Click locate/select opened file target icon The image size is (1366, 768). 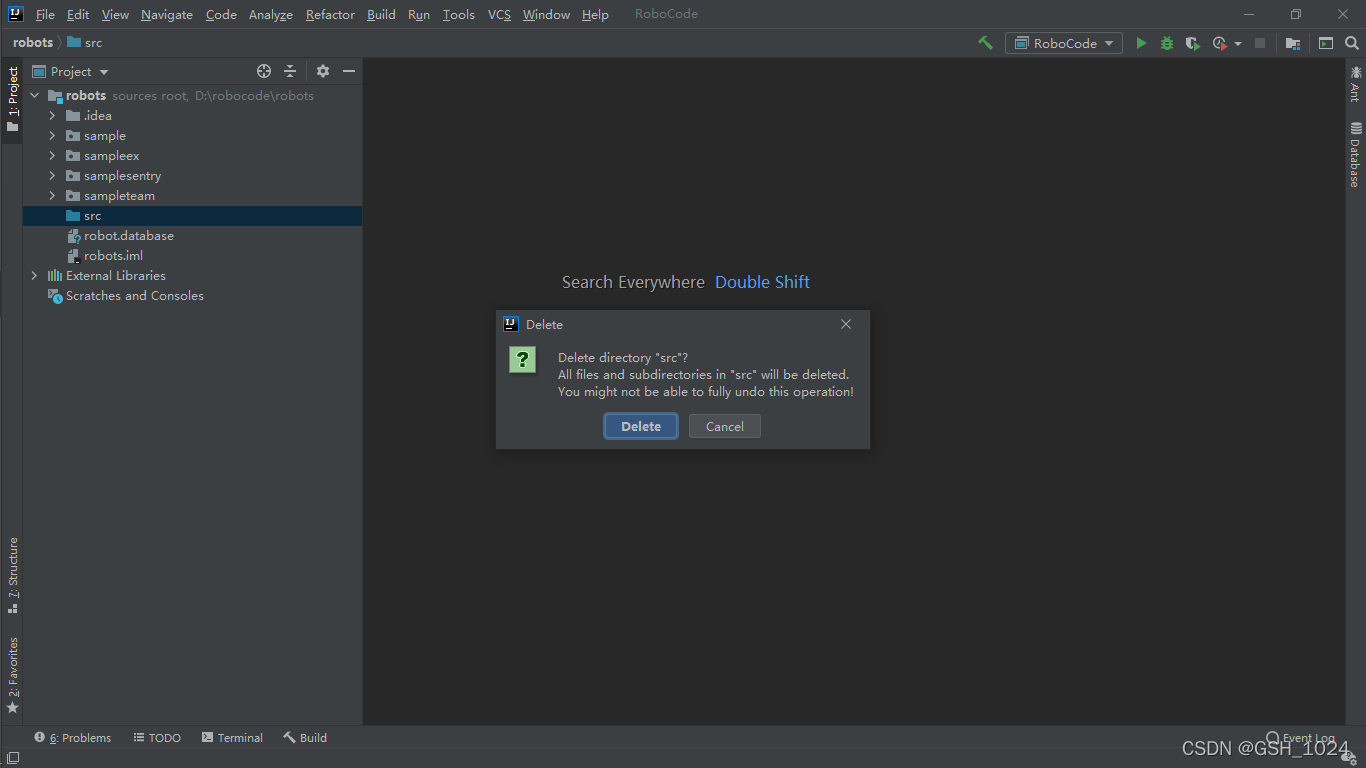pos(264,71)
